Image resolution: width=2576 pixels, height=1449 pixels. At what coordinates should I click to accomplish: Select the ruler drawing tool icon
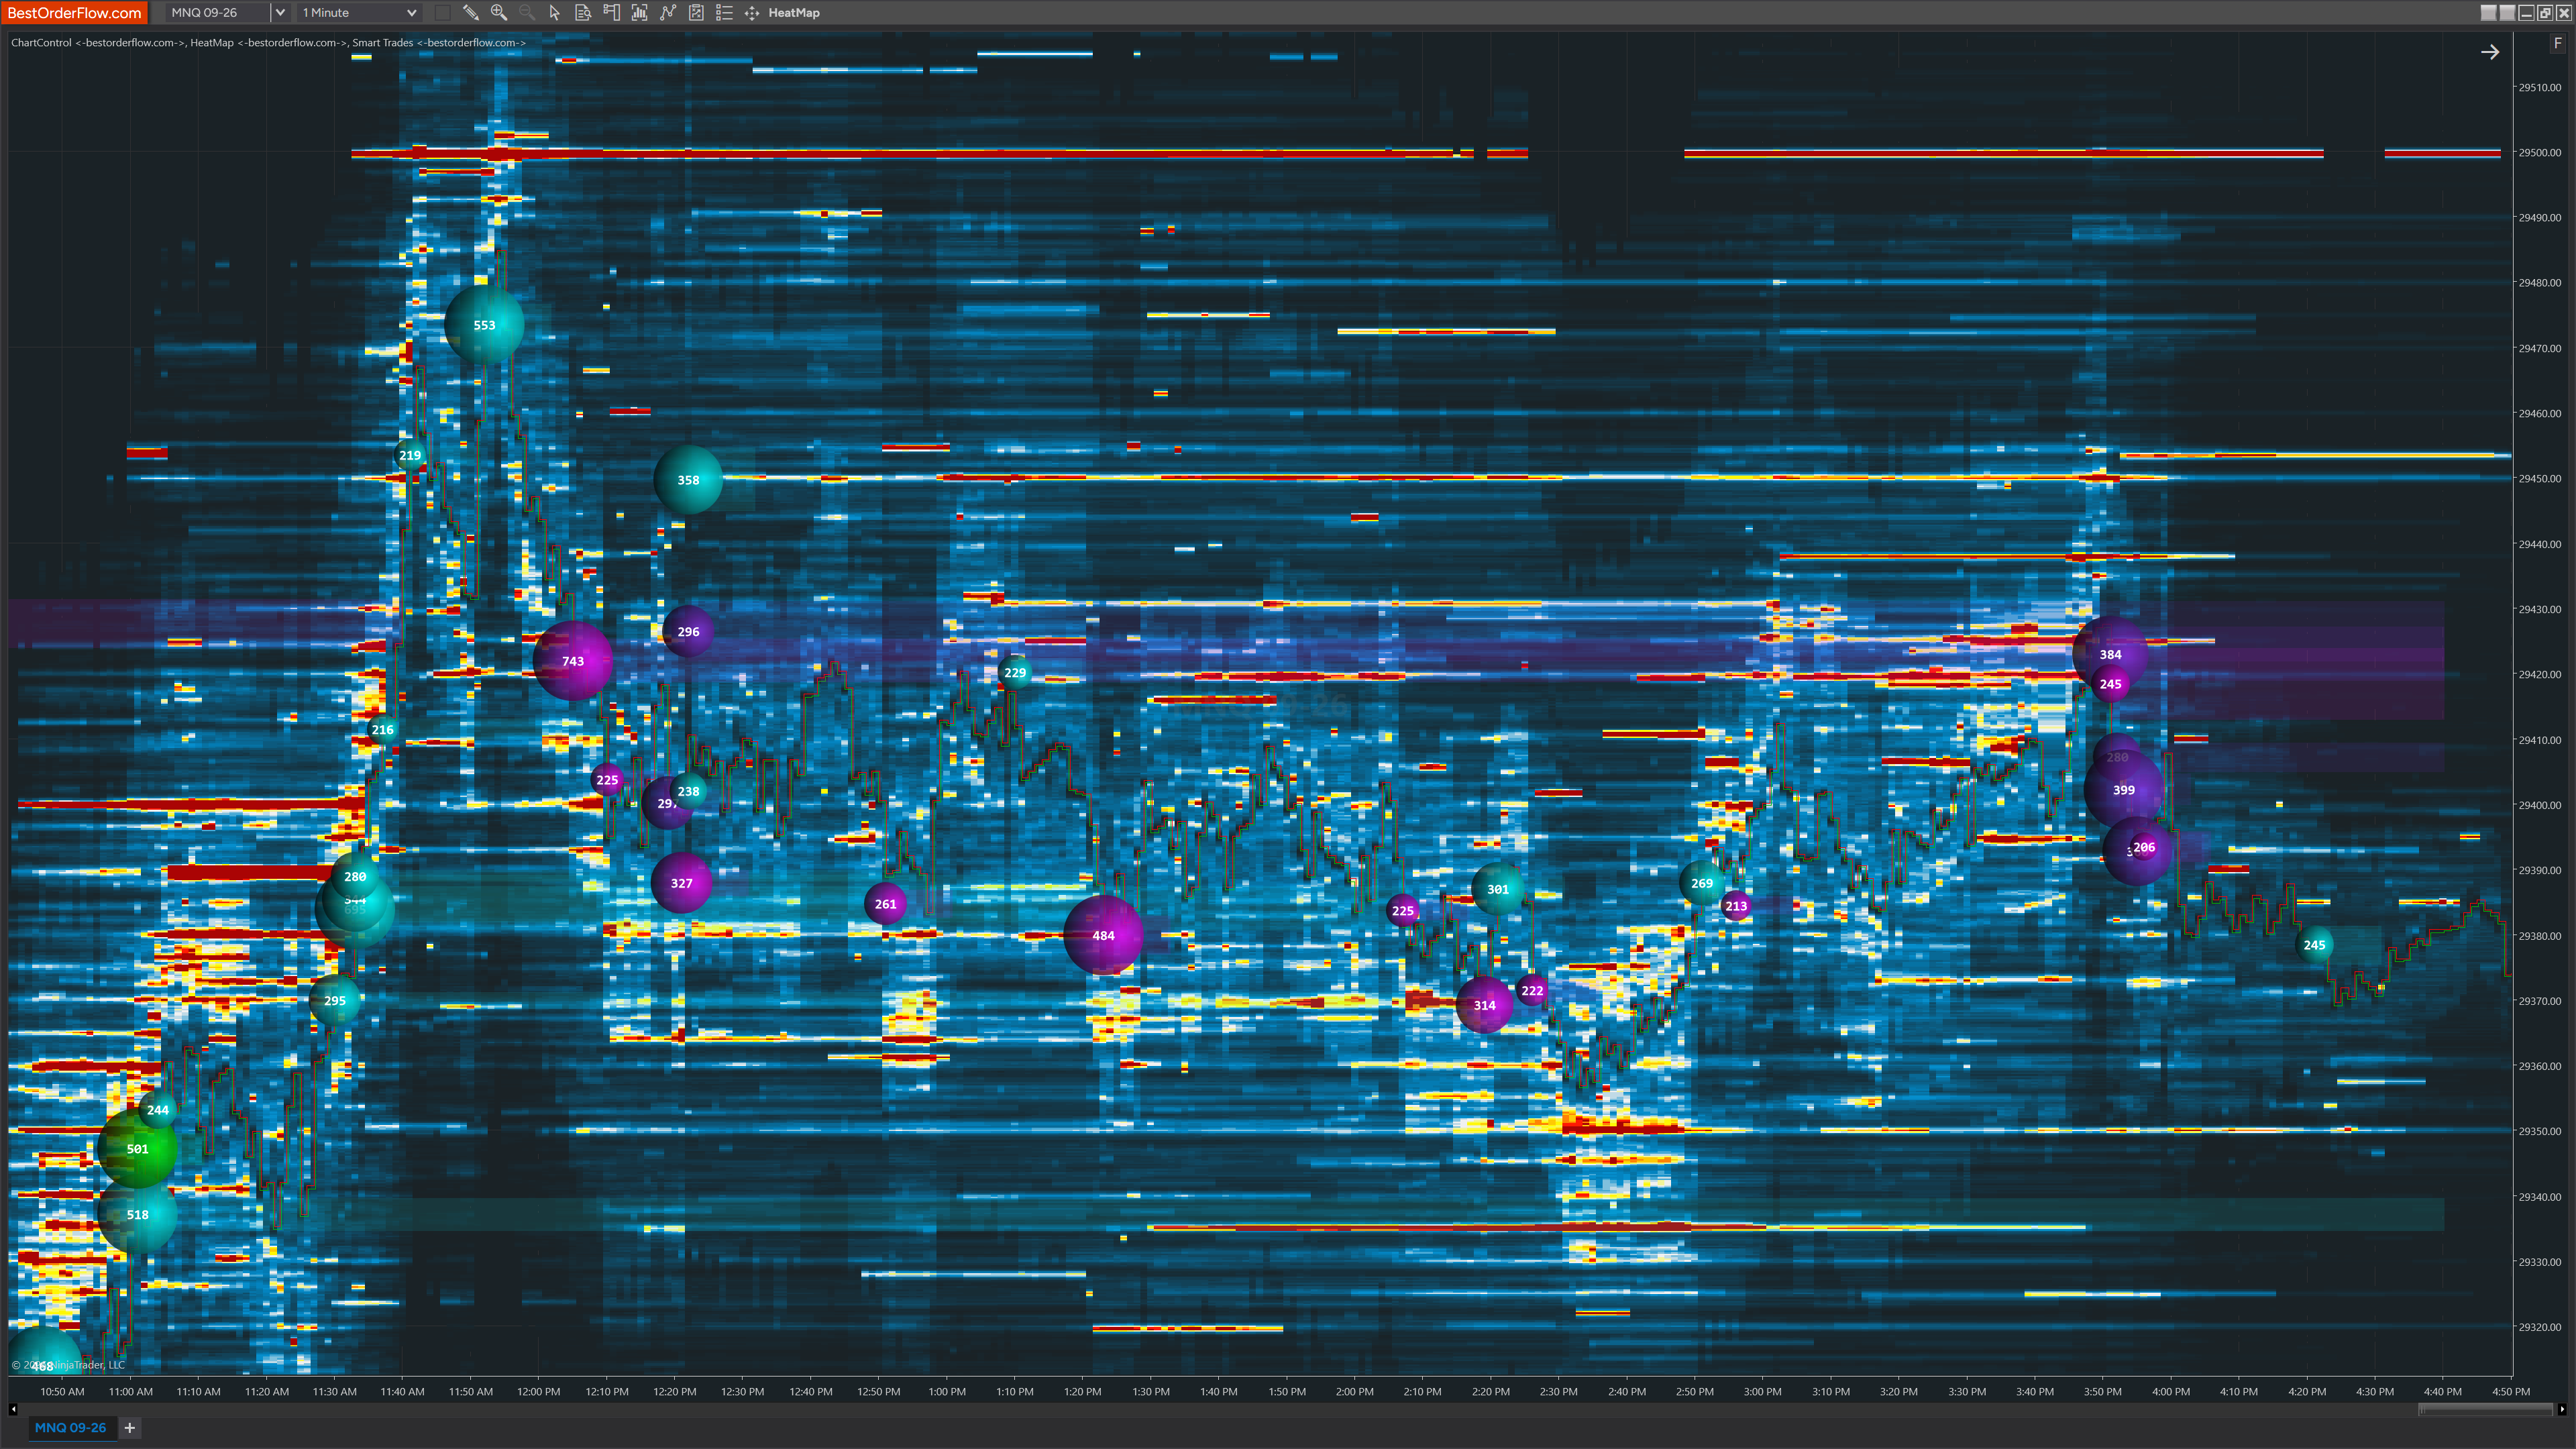point(470,13)
